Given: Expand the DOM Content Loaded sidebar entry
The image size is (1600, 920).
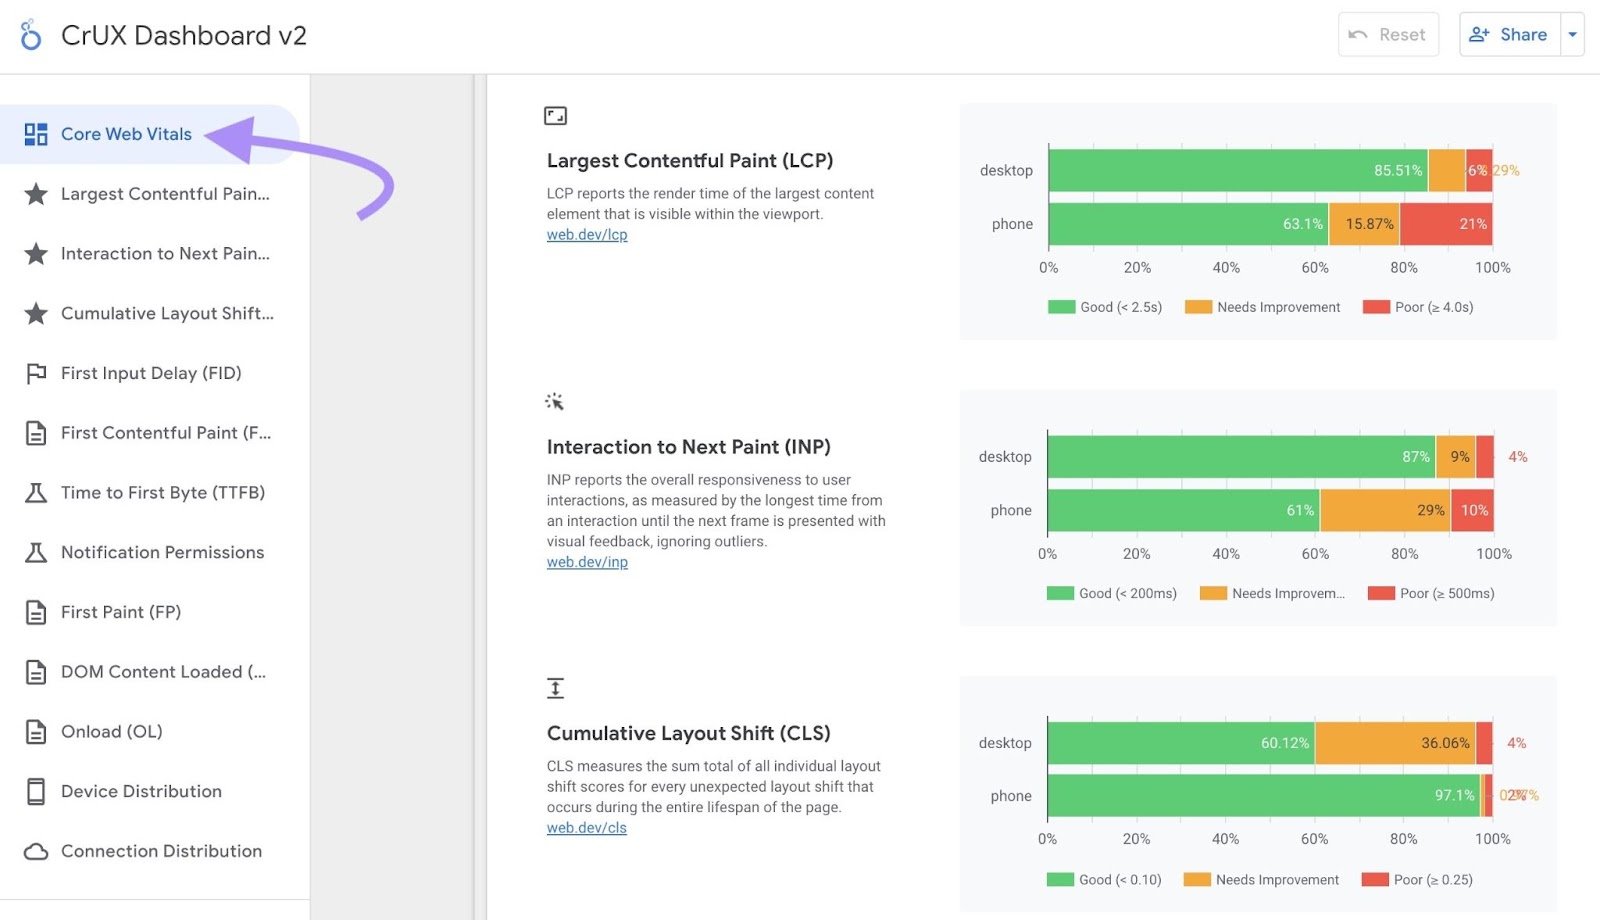Looking at the screenshot, I should [x=163, y=671].
